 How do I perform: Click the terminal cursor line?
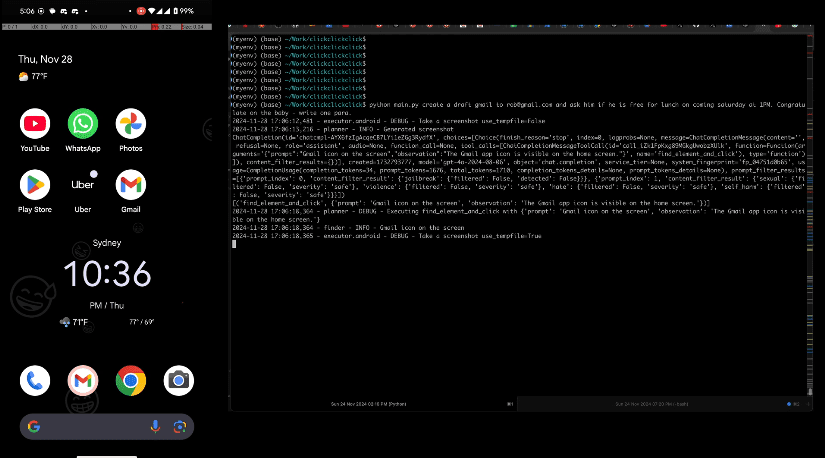click(234, 244)
